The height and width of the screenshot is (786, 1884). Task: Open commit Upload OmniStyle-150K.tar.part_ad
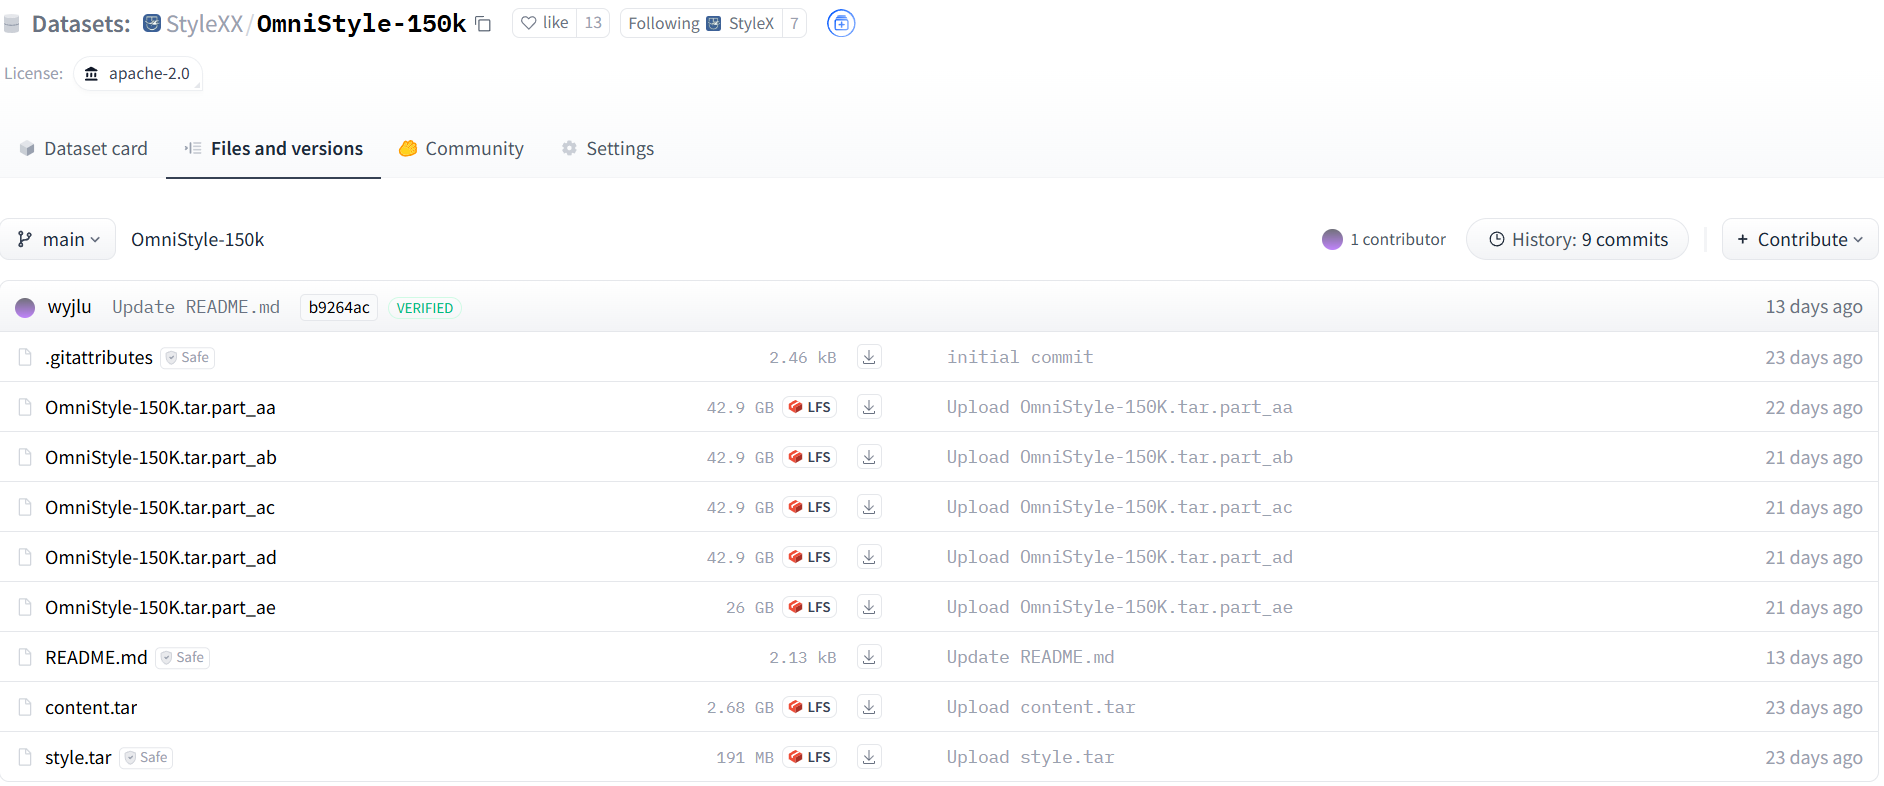pos(1120,557)
